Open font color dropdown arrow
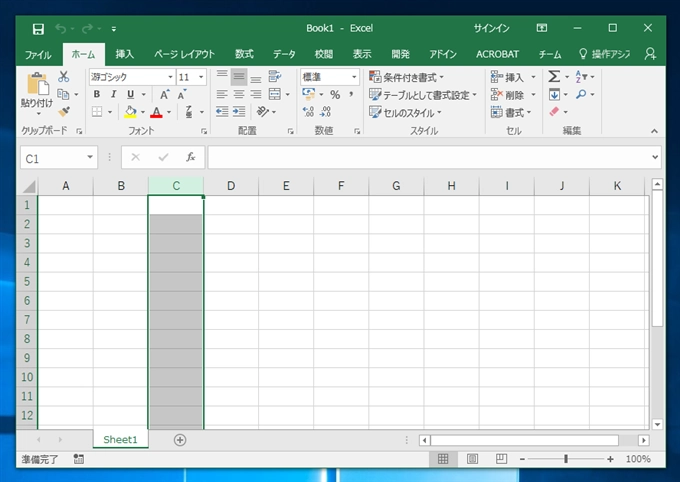Image resolution: width=680 pixels, height=482 pixels. (x=169, y=112)
